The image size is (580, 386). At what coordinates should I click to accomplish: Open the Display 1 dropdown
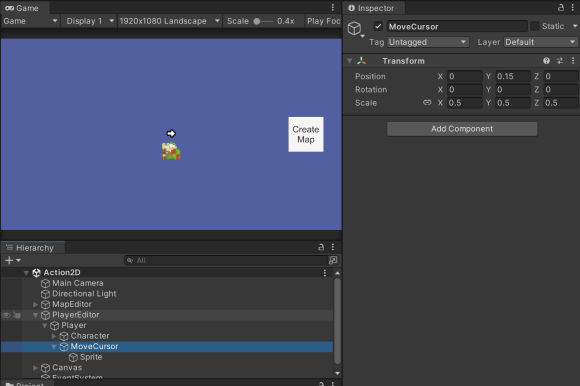pyautogui.click(x=89, y=21)
